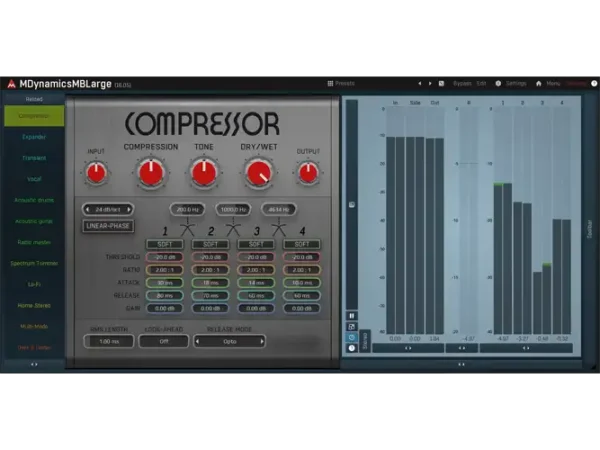This screenshot has height=450, width=600.
Task: Open the Menu button
Action: pos(553,83)
